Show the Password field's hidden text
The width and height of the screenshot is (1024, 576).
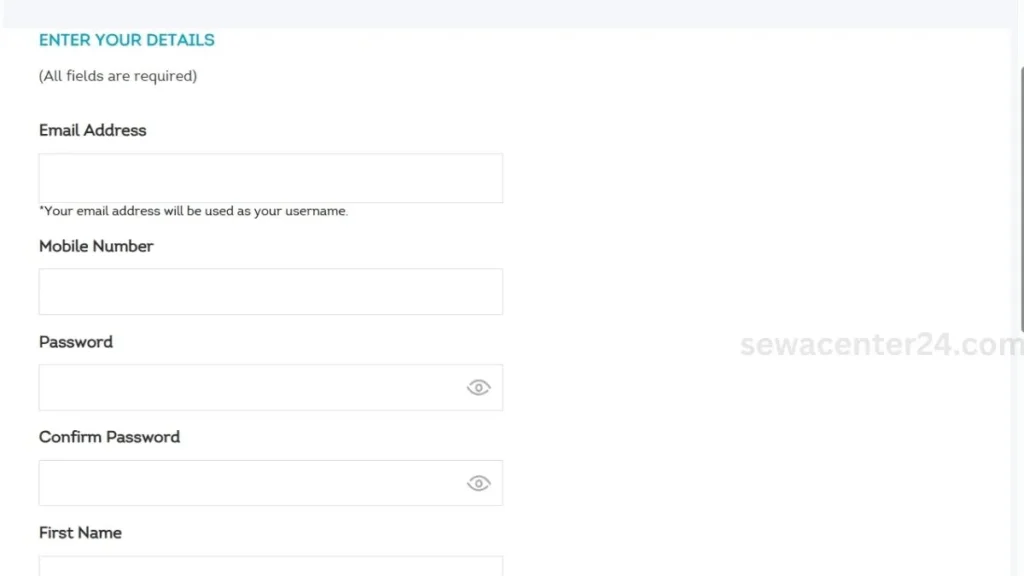tap(478, 388)
